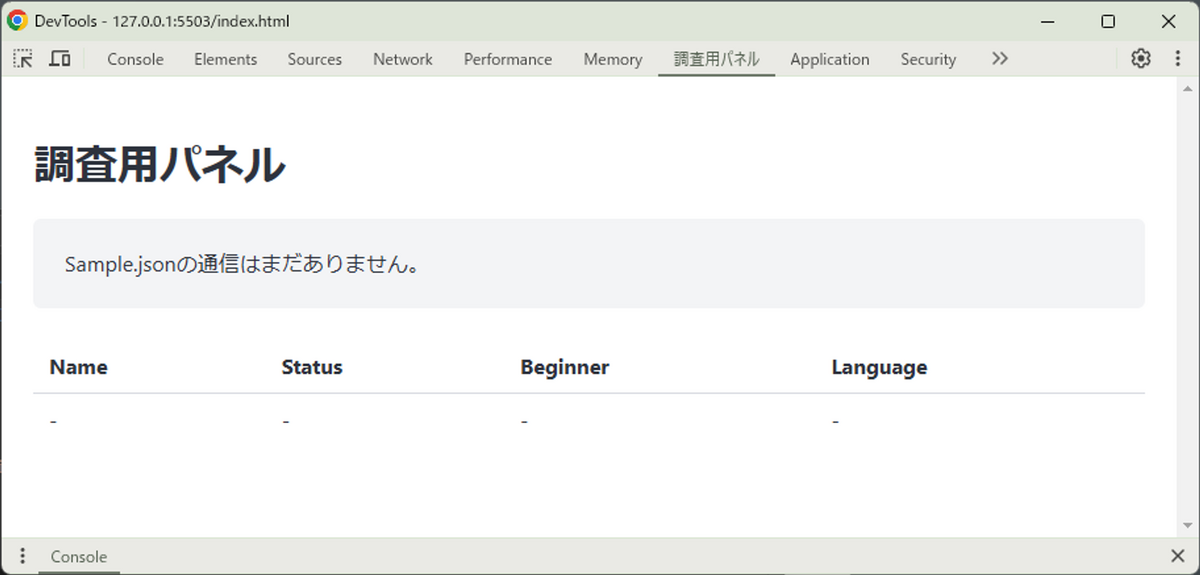This screenshot has width=1200, height=575.
Task: Open the Application tab
Action: pos(830,59)
